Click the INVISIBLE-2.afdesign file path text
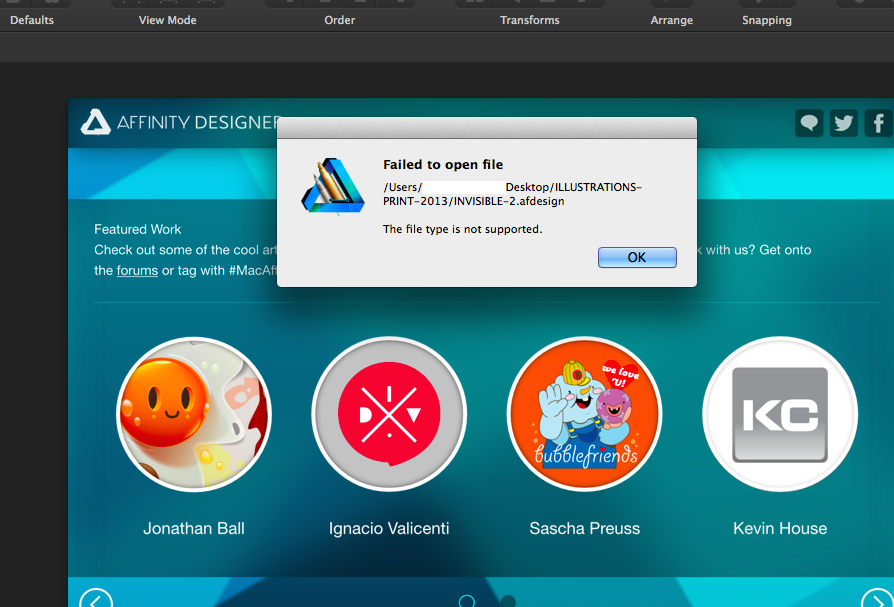 pos(512,194)
